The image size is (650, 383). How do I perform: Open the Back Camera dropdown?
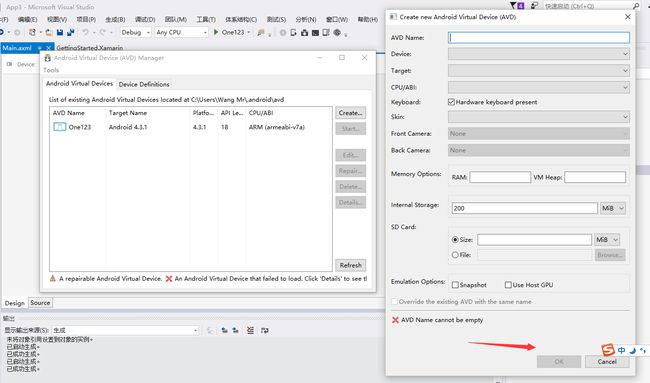(539, 150)
